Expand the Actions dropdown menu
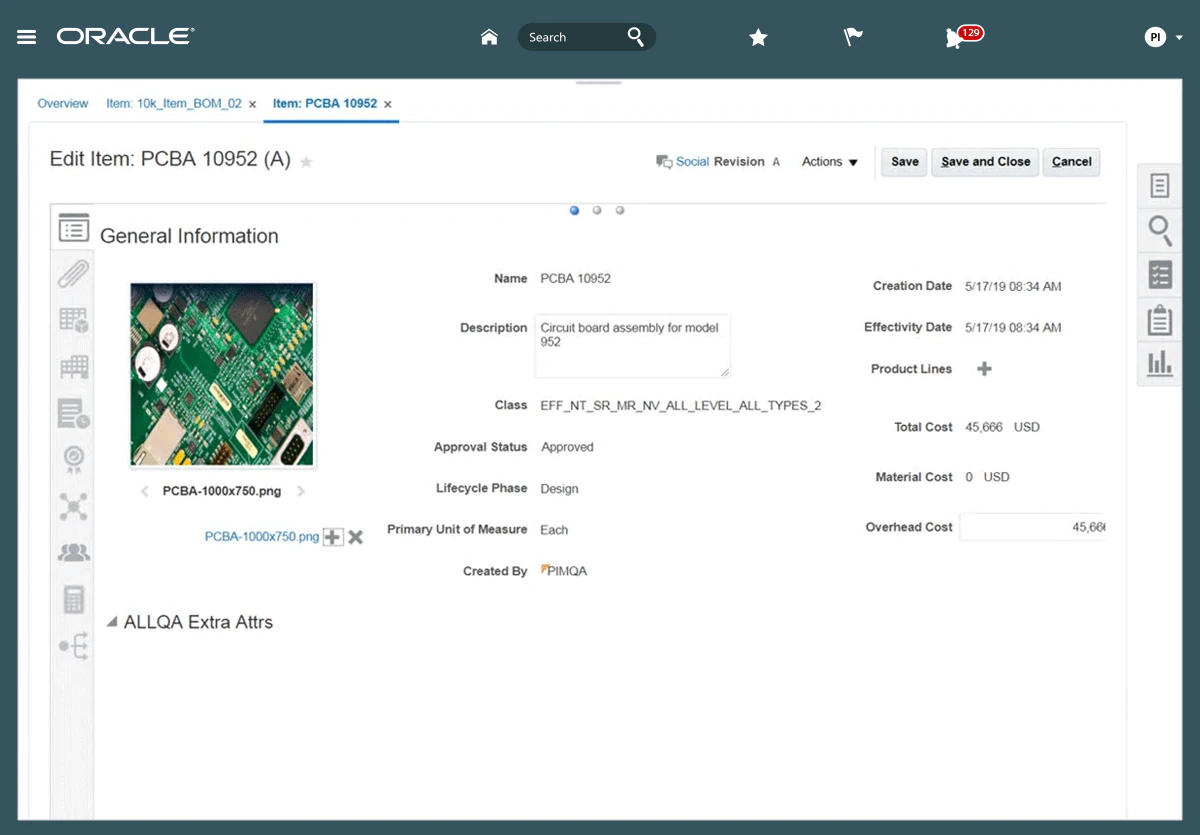Image resolution: width=1200 pixels, height=835 pixels. (829, 162)
